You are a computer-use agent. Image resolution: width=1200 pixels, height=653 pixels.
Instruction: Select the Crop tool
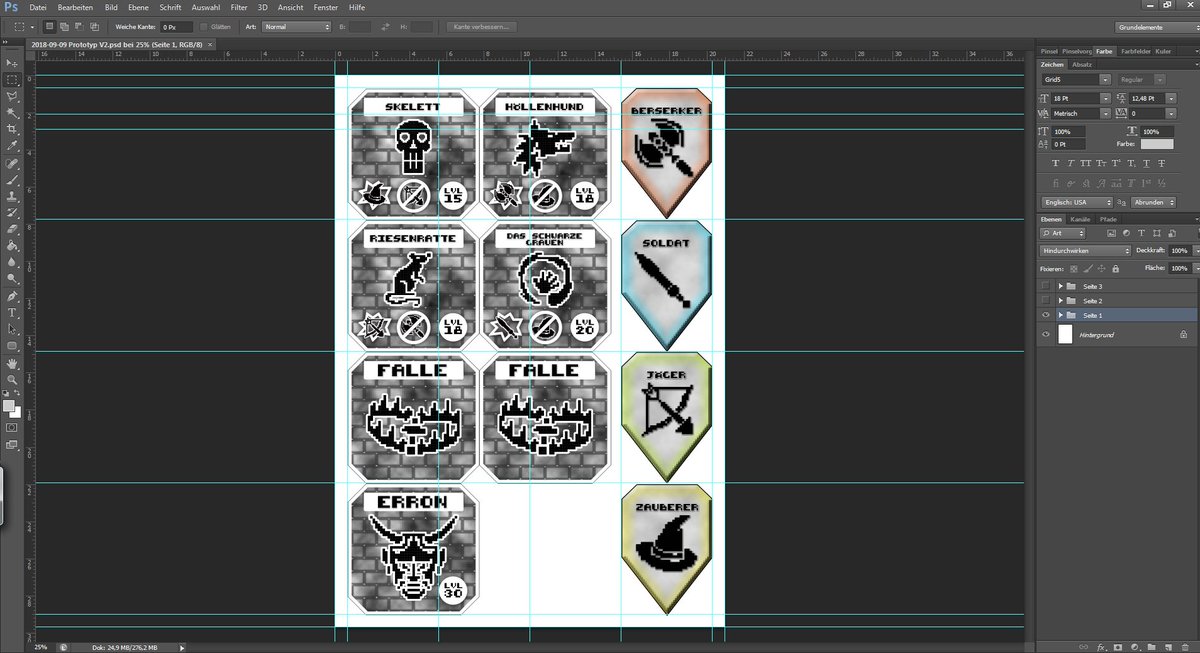coord(13,129)
